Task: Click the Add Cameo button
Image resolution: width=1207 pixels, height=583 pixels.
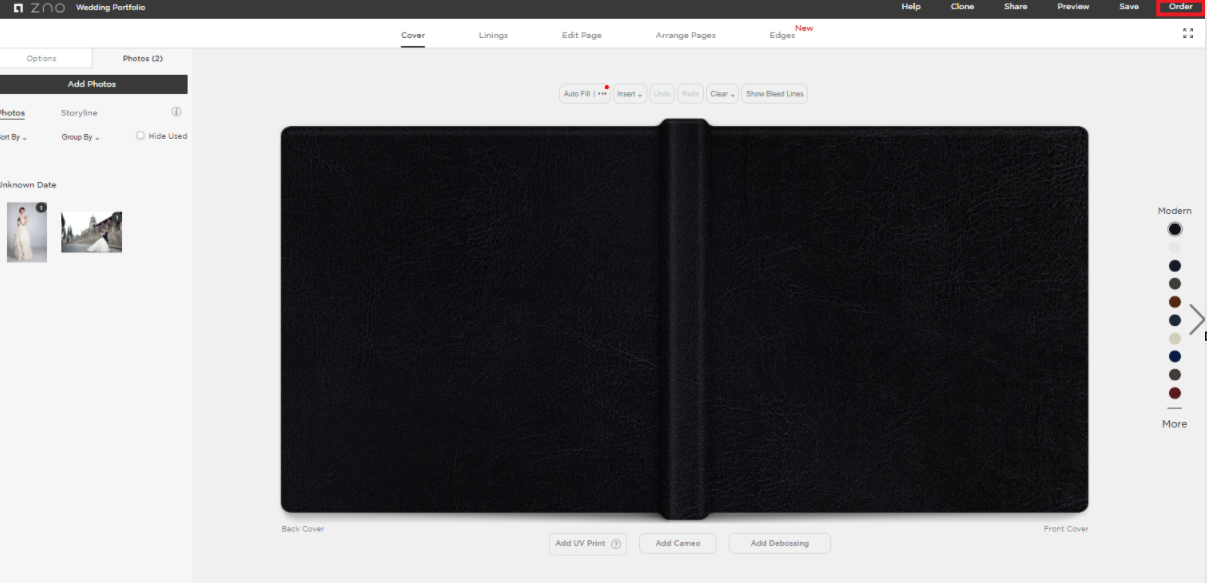Action: click(678, 544)
